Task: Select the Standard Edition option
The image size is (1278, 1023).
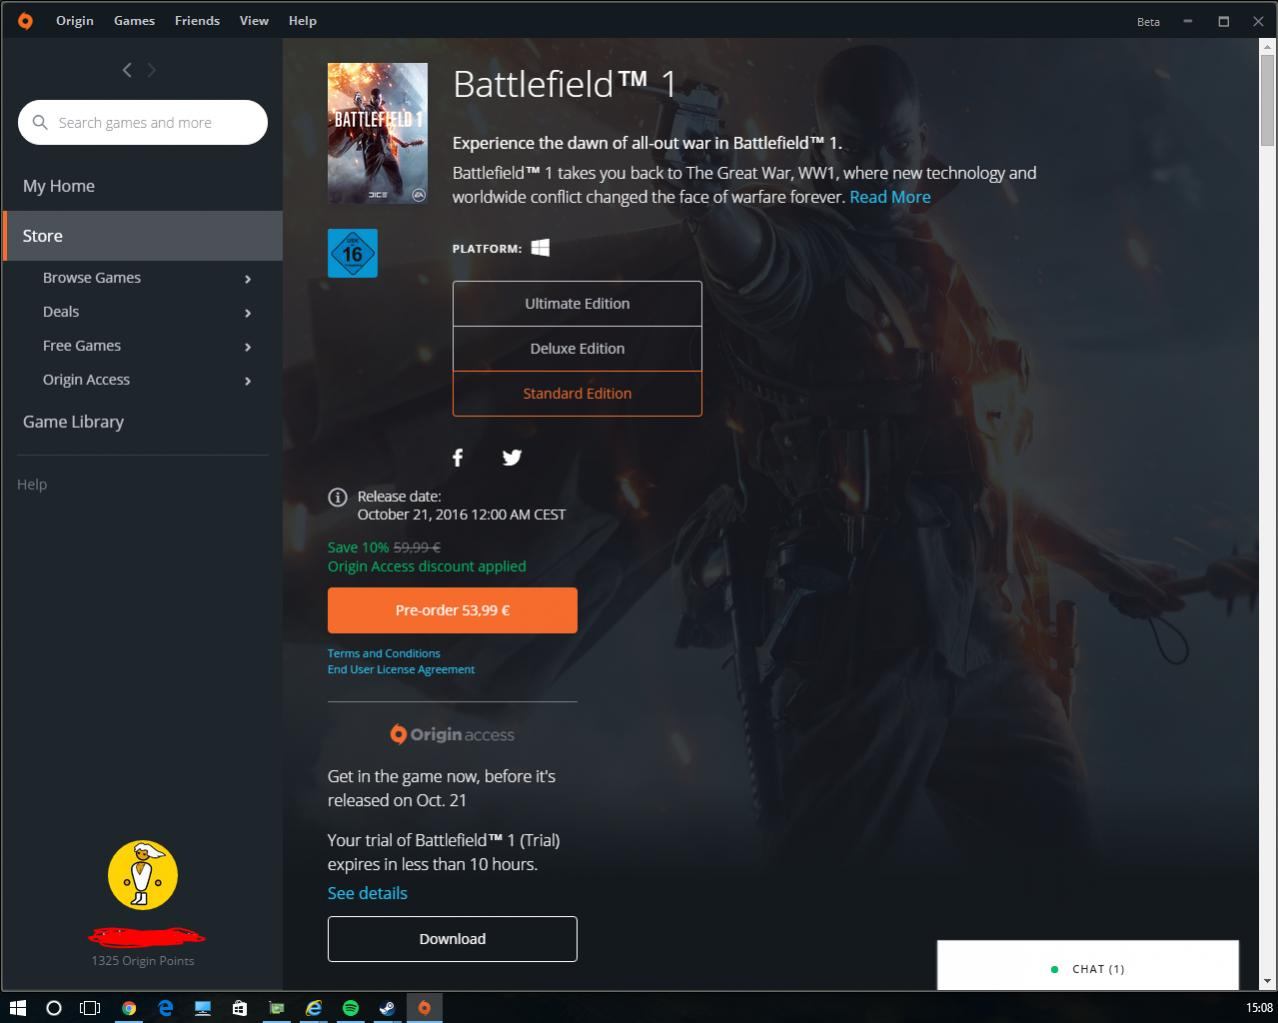Action: (577, 393)
